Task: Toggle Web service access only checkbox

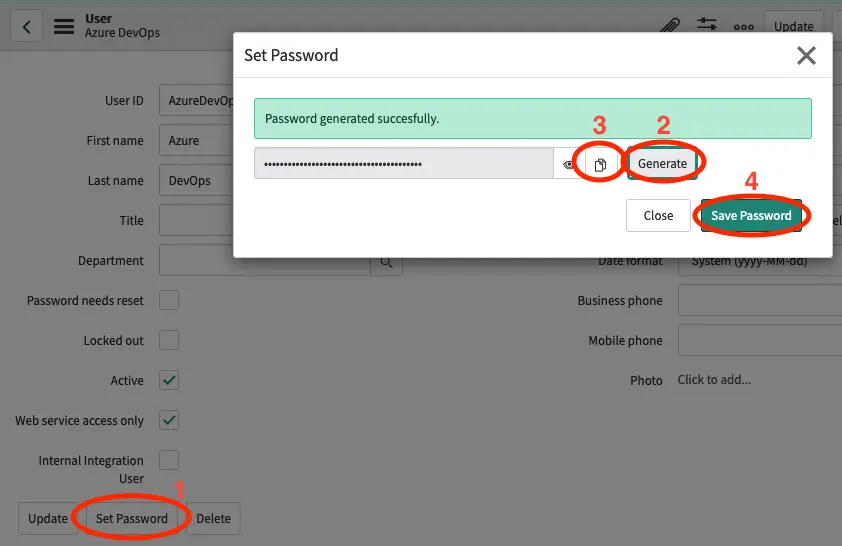Action: (x=169, y=420)
